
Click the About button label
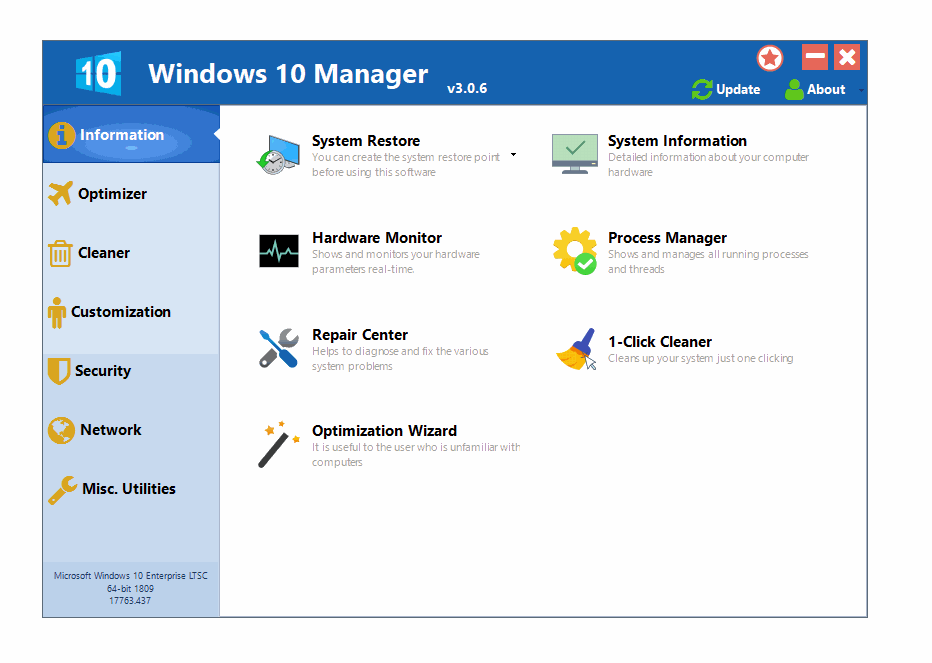(826, 90)
